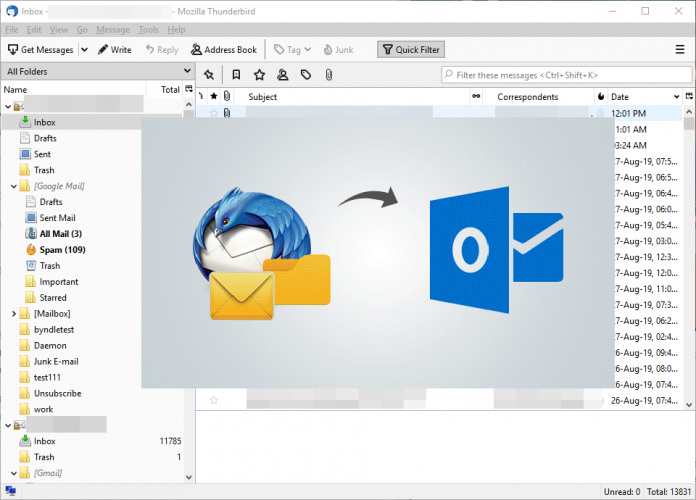The width and height of the screenshot is (696, 500).
Task: Click the online status icon in status bar
Action: 11,491
